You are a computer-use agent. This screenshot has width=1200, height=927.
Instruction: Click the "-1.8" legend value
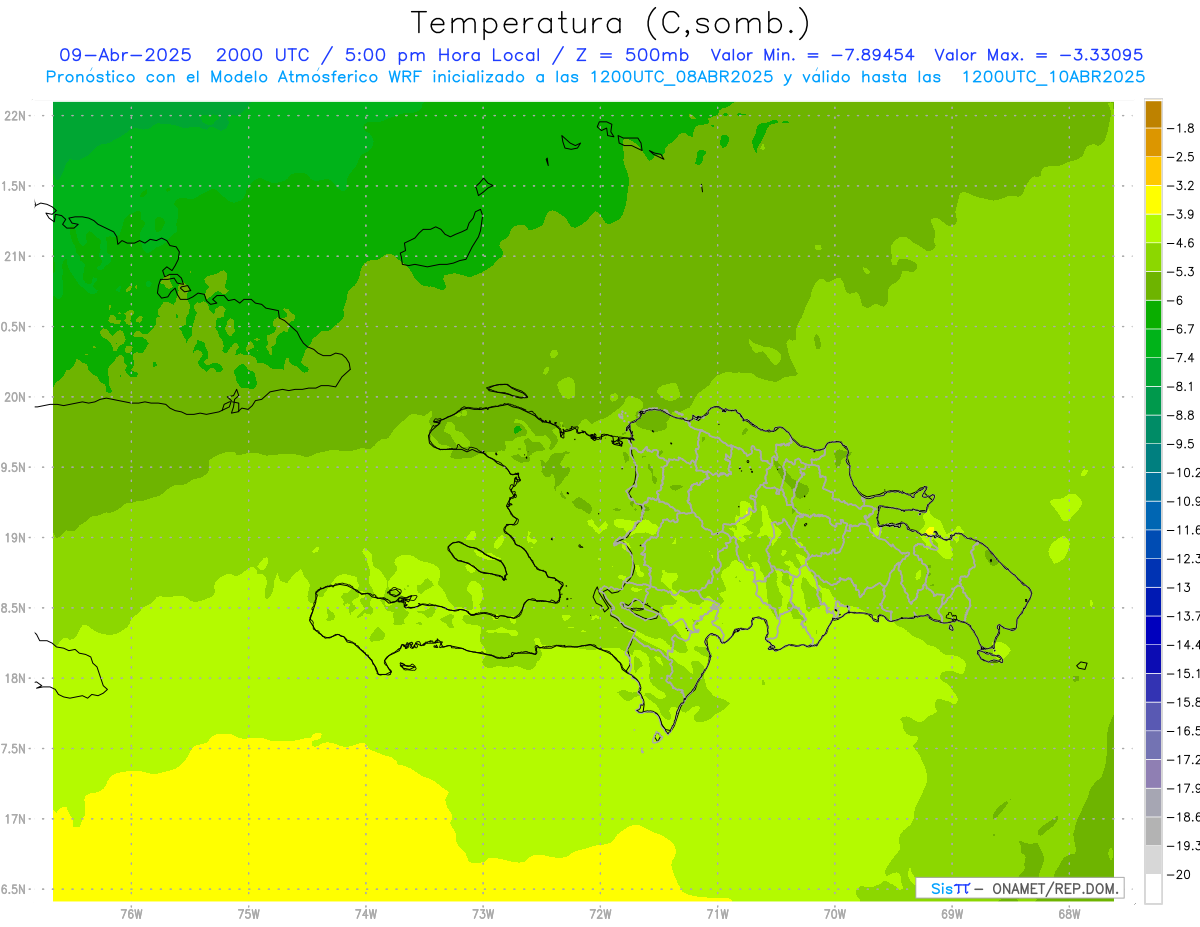pyautogui.click(x=1182, y=128)
